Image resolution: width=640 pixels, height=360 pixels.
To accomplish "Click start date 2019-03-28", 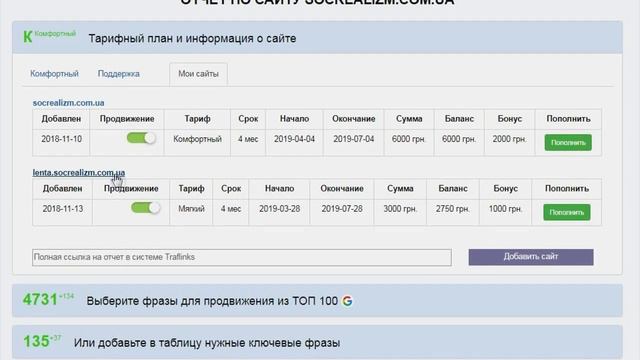I will tap(280, 209).
